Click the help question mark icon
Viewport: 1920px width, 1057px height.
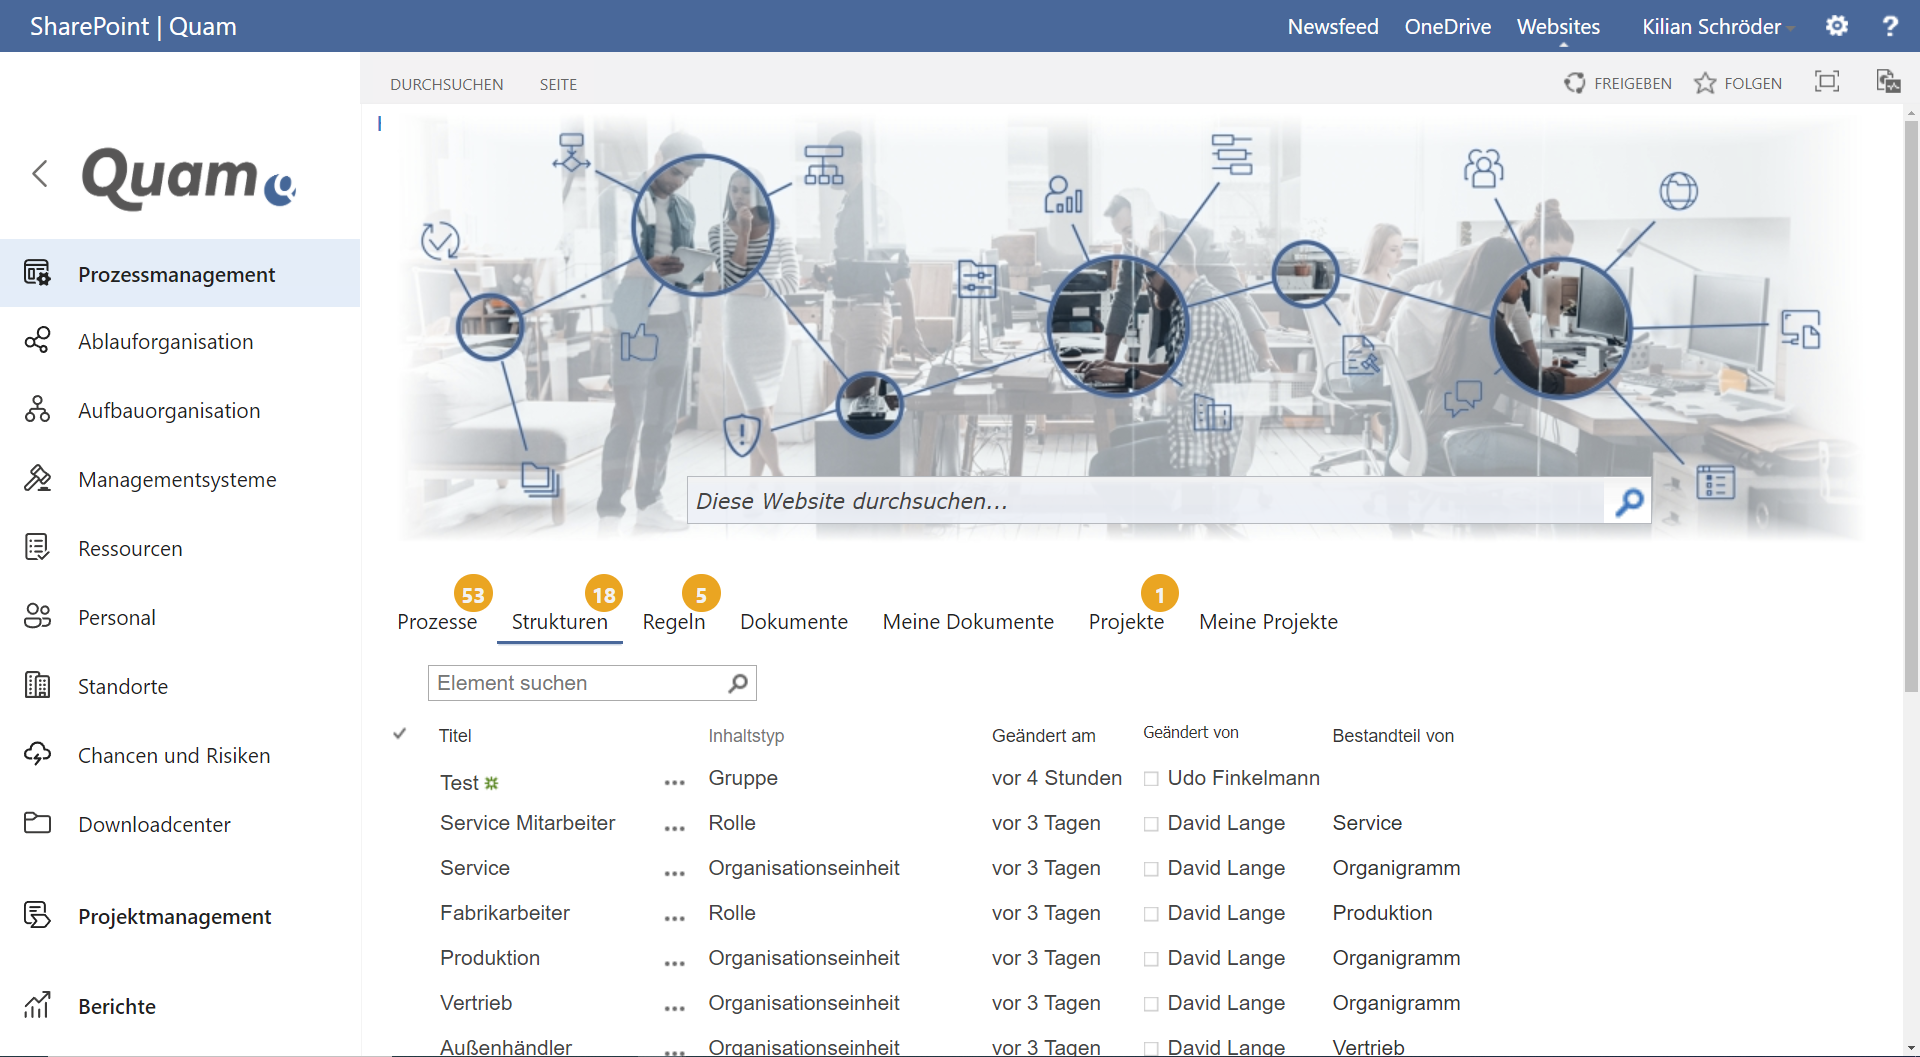pyautogui.click(x=1889, y=26)
